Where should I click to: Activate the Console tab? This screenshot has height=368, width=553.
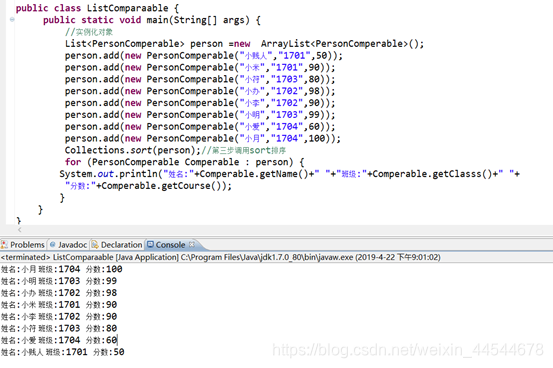[171, 245]
